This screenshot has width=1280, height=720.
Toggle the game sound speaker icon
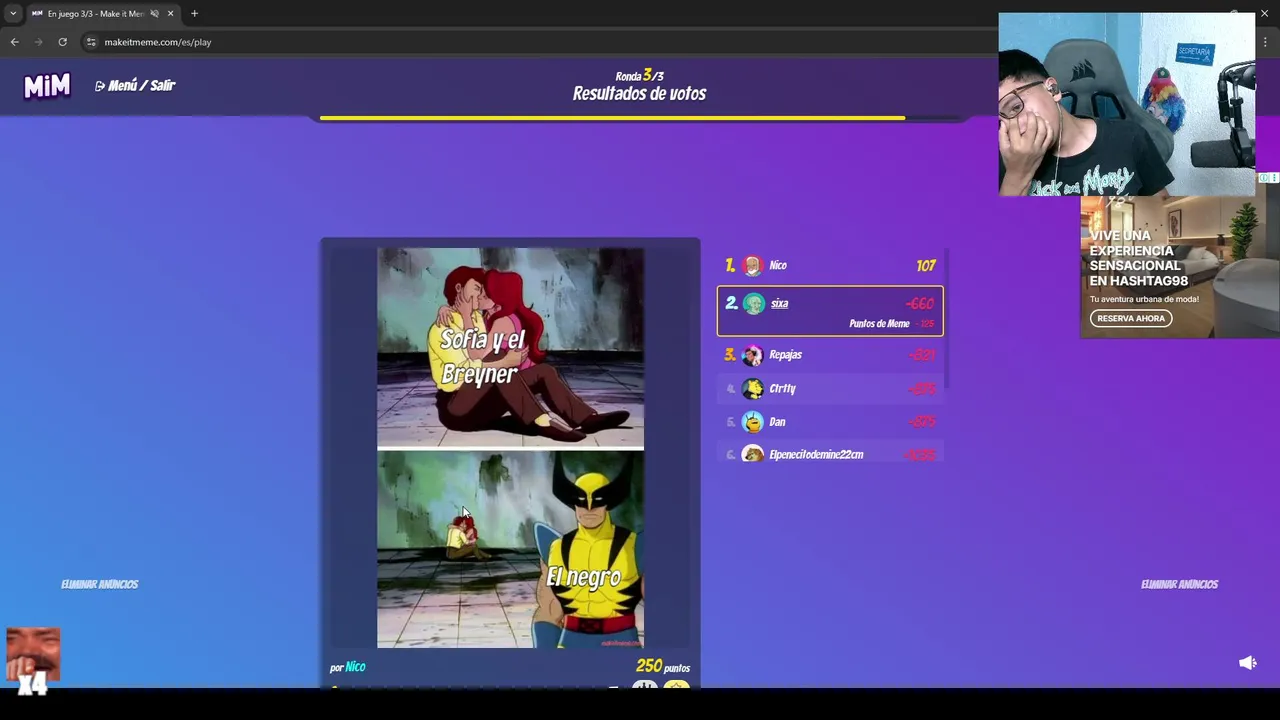click(1248, 663)
